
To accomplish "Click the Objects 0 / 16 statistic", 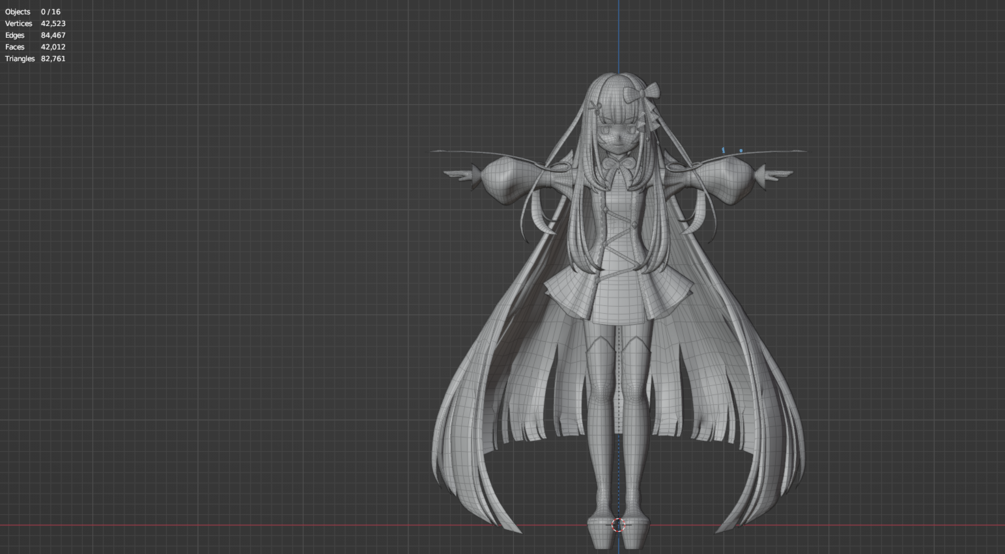I will click(x=33, y=12).
